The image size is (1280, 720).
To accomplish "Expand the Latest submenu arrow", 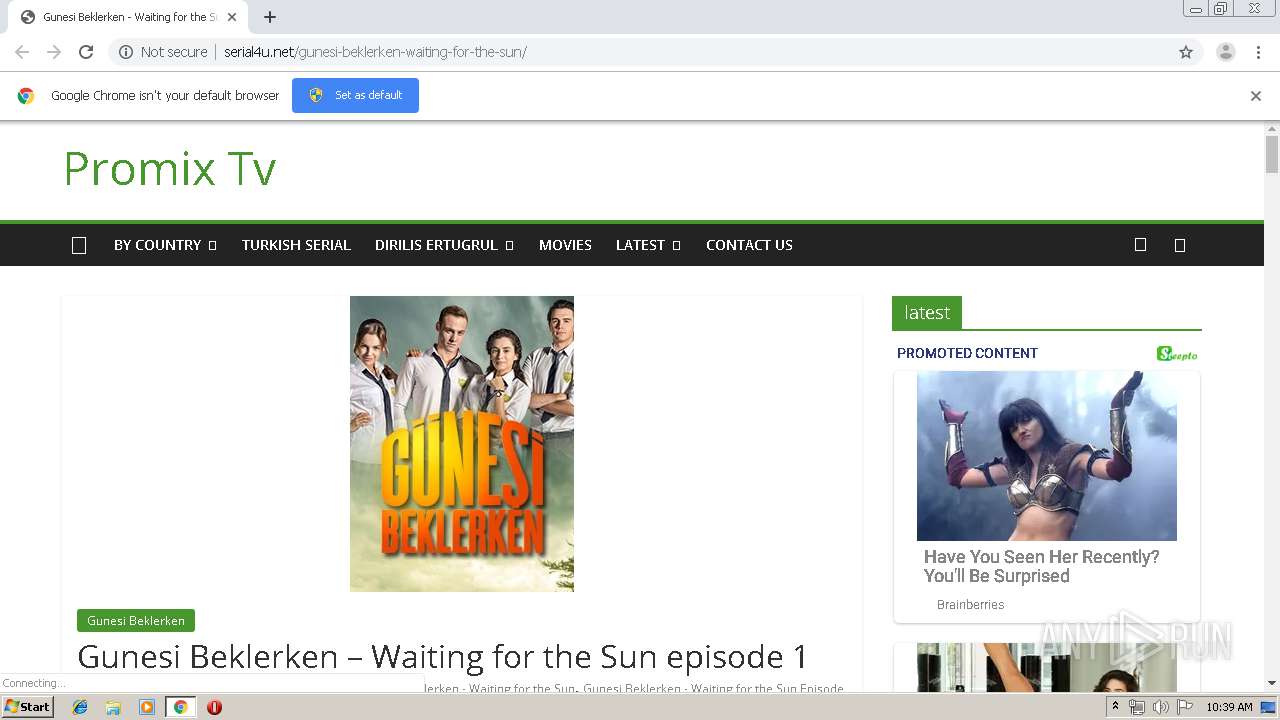I will point(676,245).
